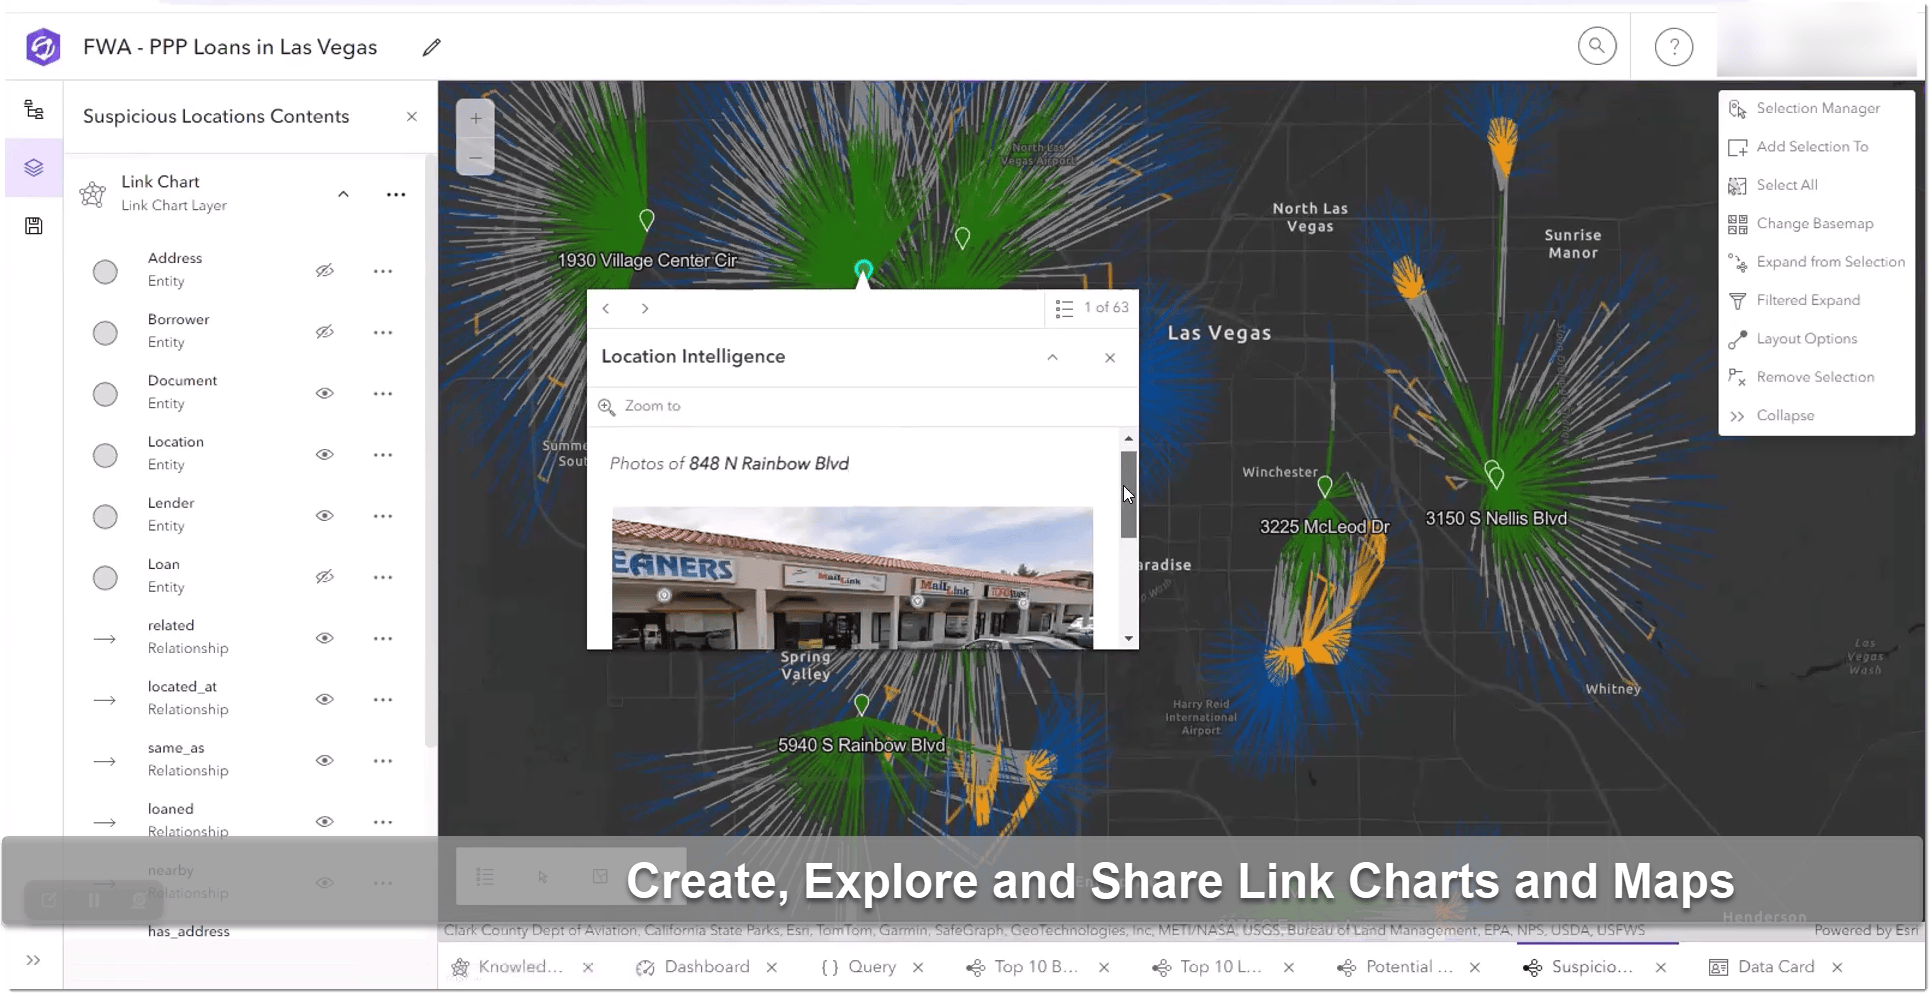Hide the Document Entity layer
This screenshot has height=996, width=1932.
325,393
